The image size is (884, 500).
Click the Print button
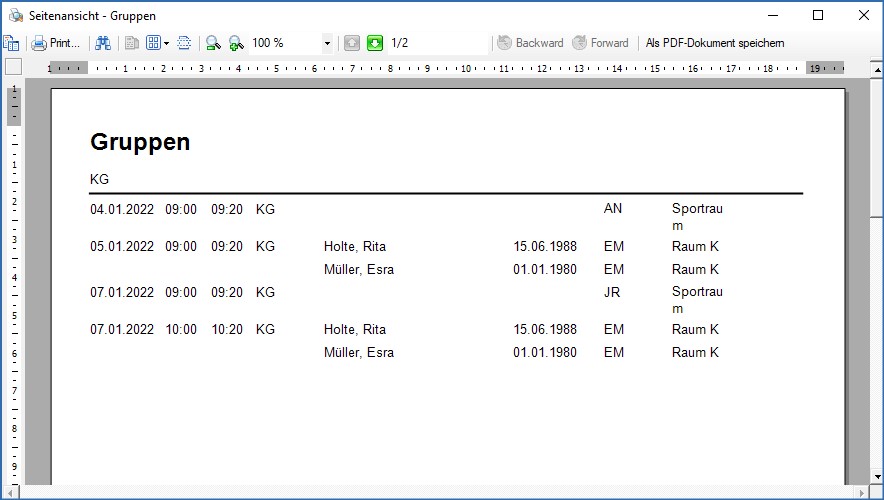tap(56, 43)
